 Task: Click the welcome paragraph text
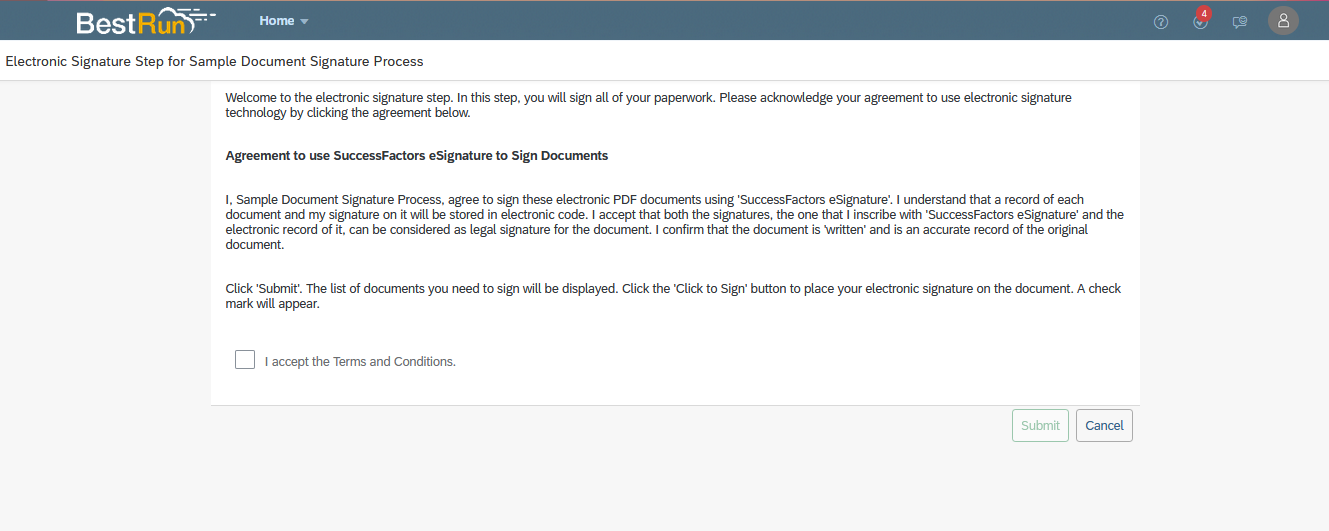(648, 105)
